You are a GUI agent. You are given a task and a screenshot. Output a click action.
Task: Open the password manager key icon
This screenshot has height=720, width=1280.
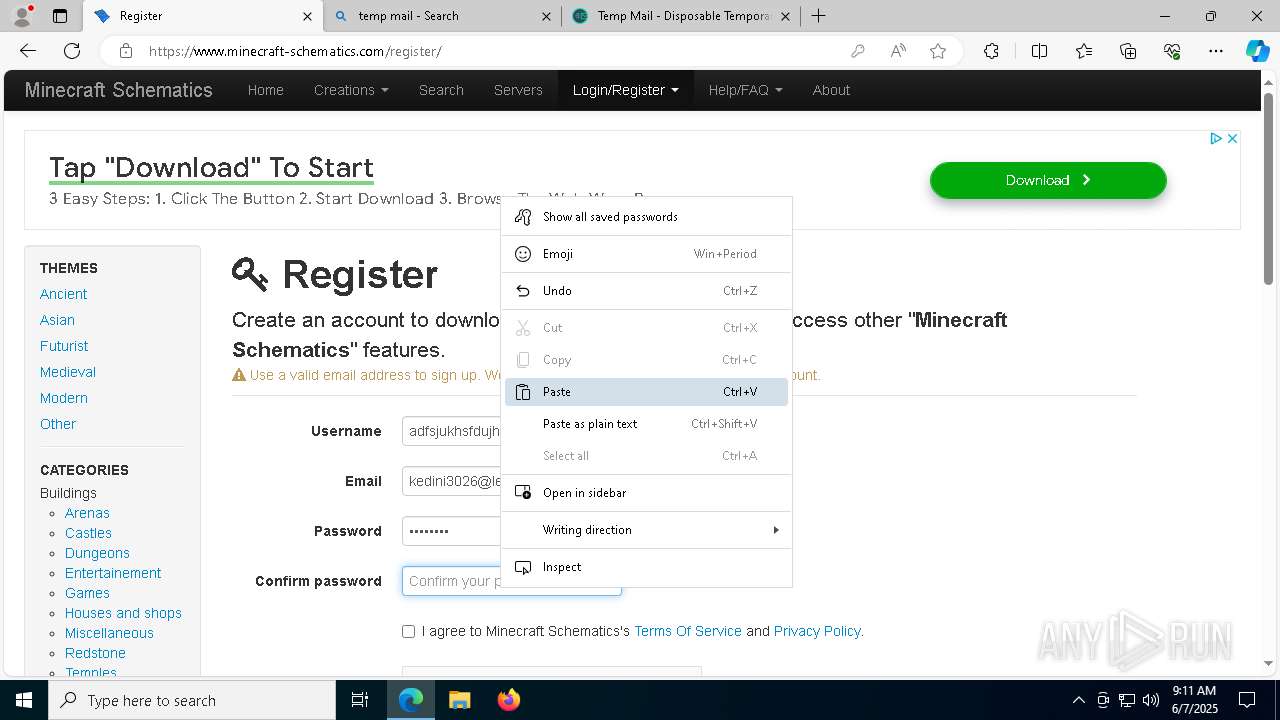(857, 51)
